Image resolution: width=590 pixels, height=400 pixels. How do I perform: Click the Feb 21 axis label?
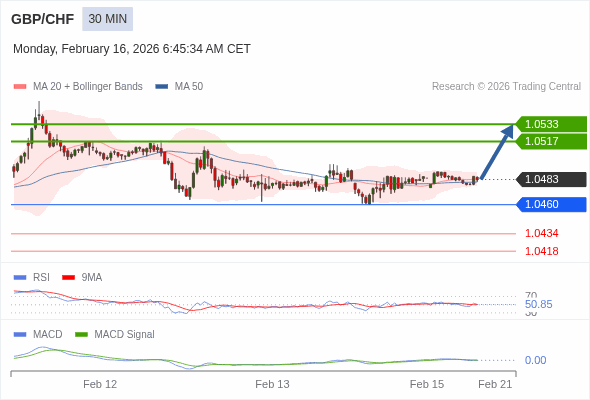click(495, 384)
